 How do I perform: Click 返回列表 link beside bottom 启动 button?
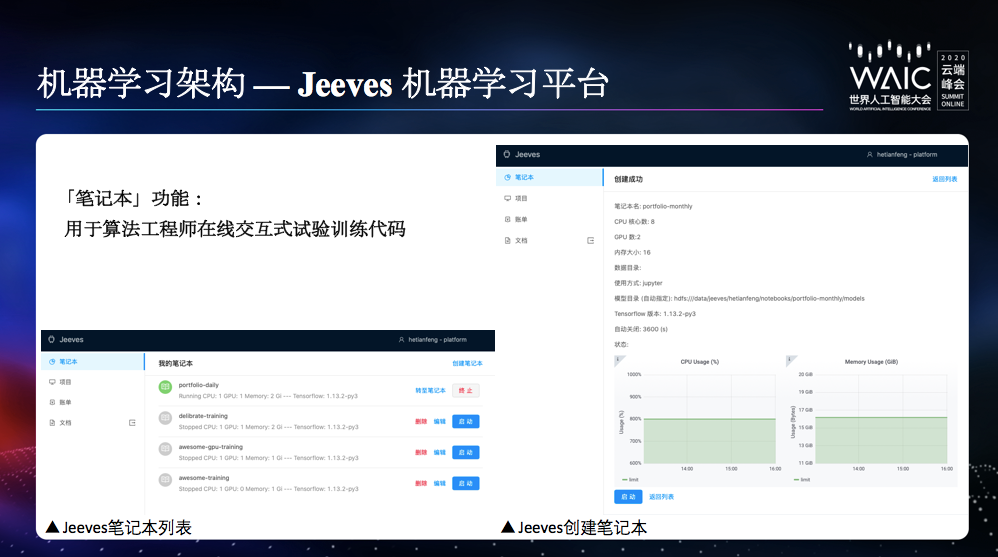661,497
